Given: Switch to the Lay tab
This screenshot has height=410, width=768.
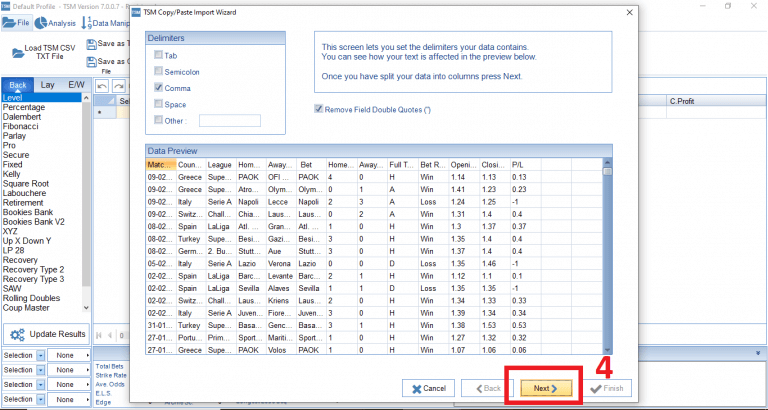Looking at the screenshot, I should pyautogui.click(x=48, y=86).
